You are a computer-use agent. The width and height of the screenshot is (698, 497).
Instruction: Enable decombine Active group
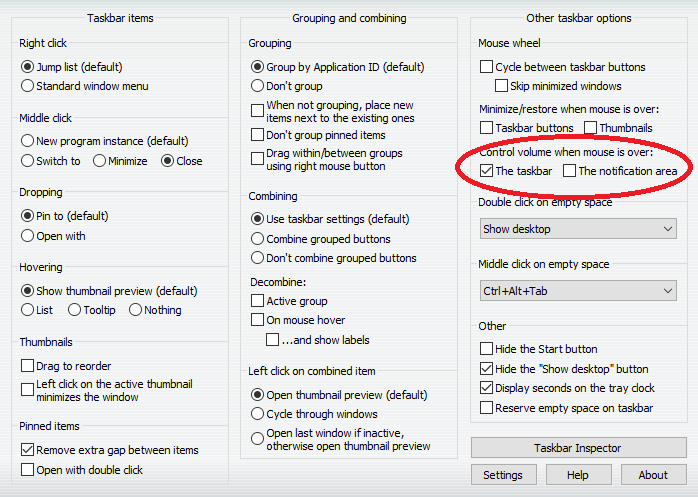(258, 301)
